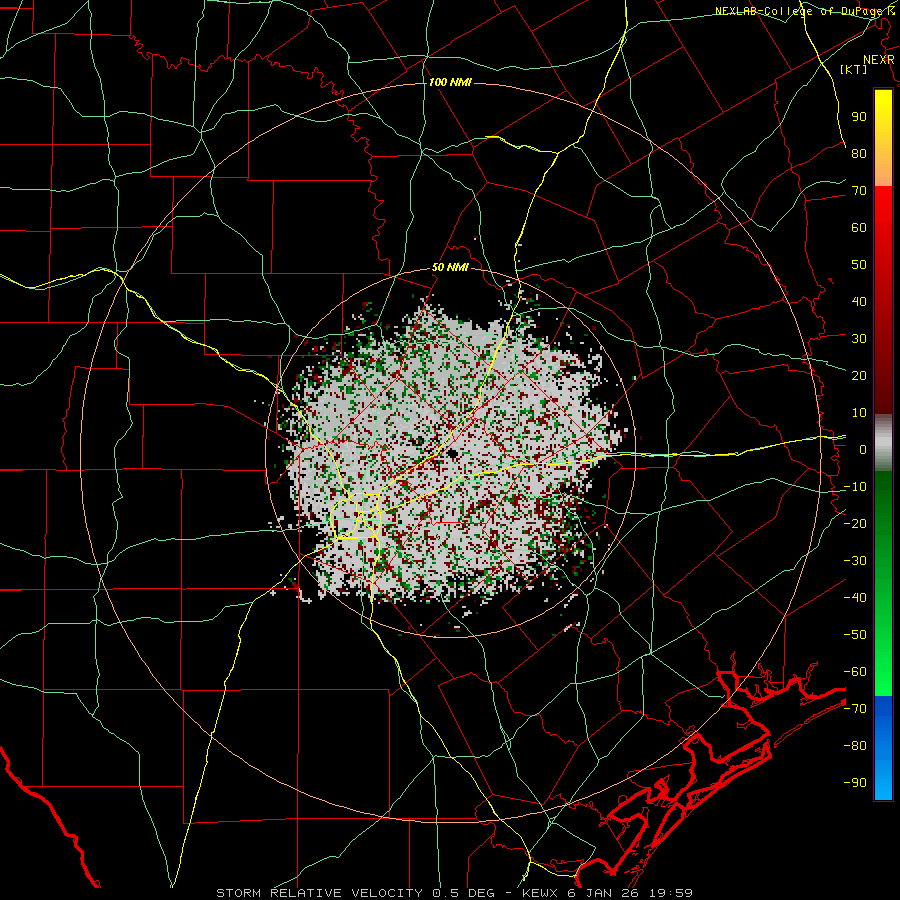The width and height of the screenshot is (900, 900).
Task: Click the 20 value on the velocity scale
Action: pos(859,375)
